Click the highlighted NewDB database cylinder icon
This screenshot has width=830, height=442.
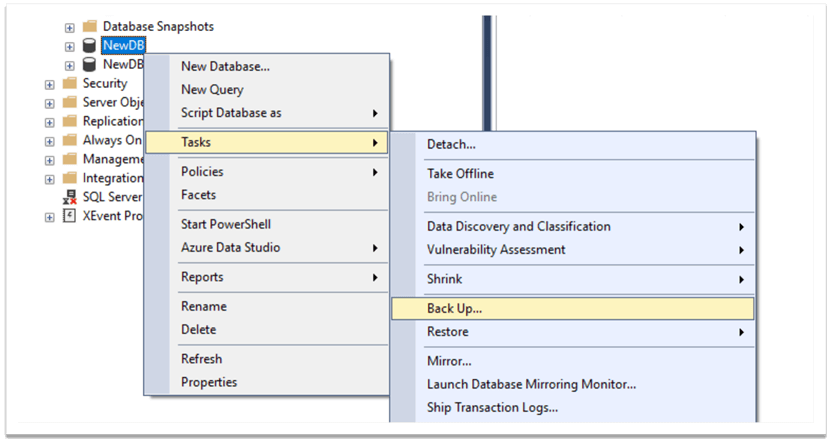pyautogui.click(x=89, y=45)
